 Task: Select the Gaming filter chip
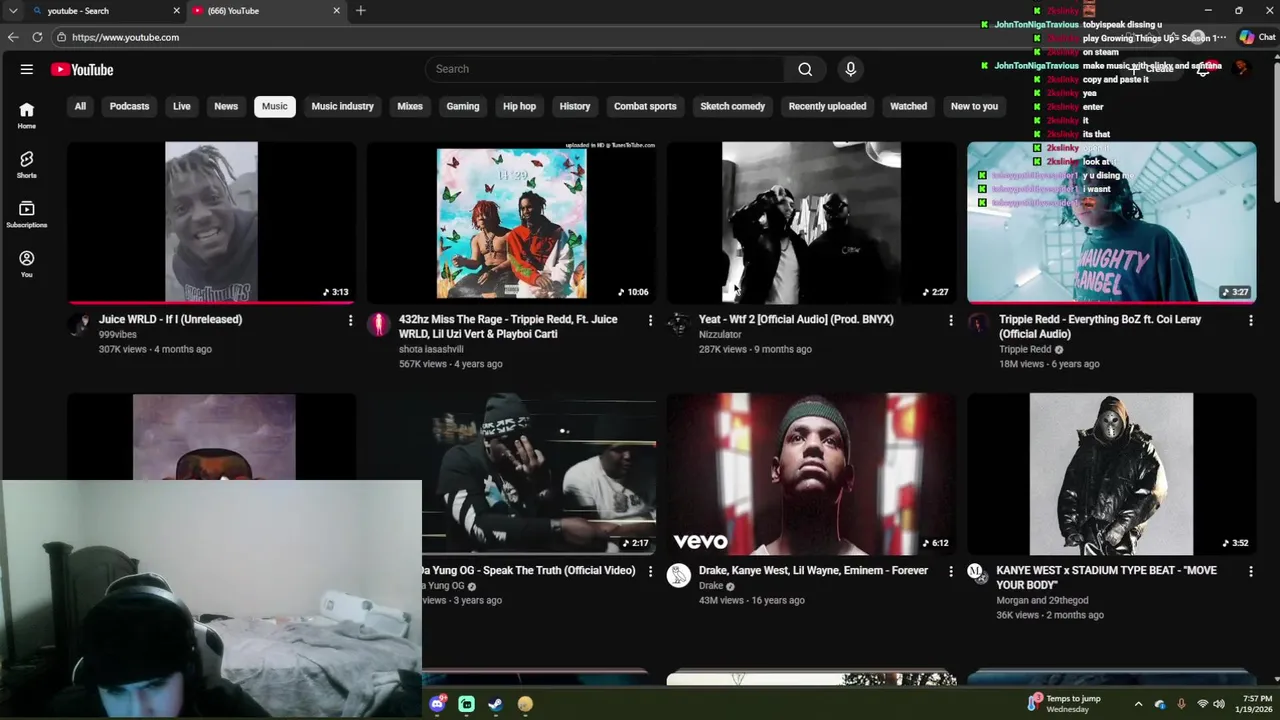[463, 106]
